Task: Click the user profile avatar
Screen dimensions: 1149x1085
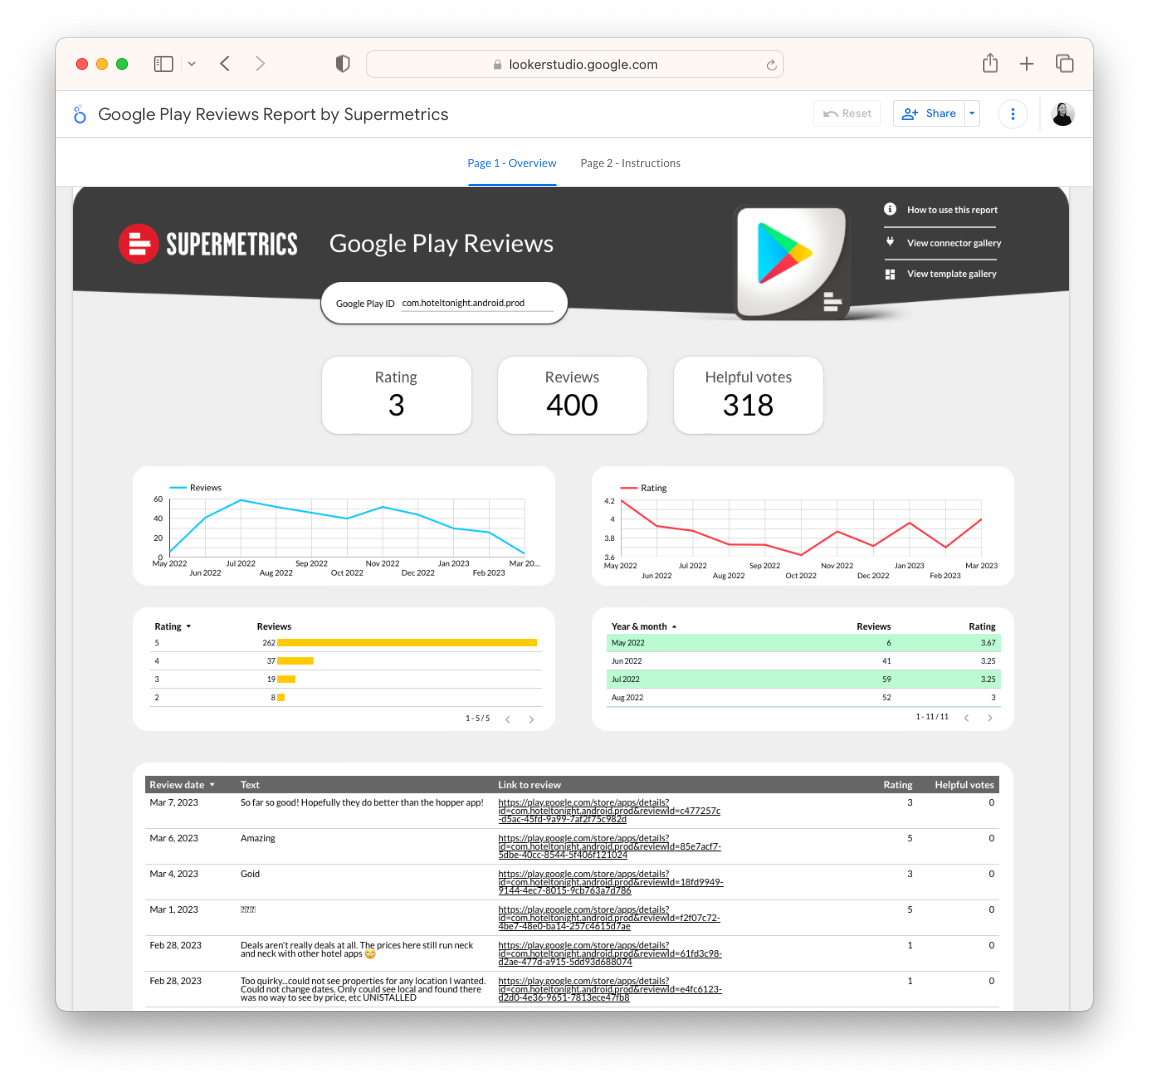Action: point(1063,114)
